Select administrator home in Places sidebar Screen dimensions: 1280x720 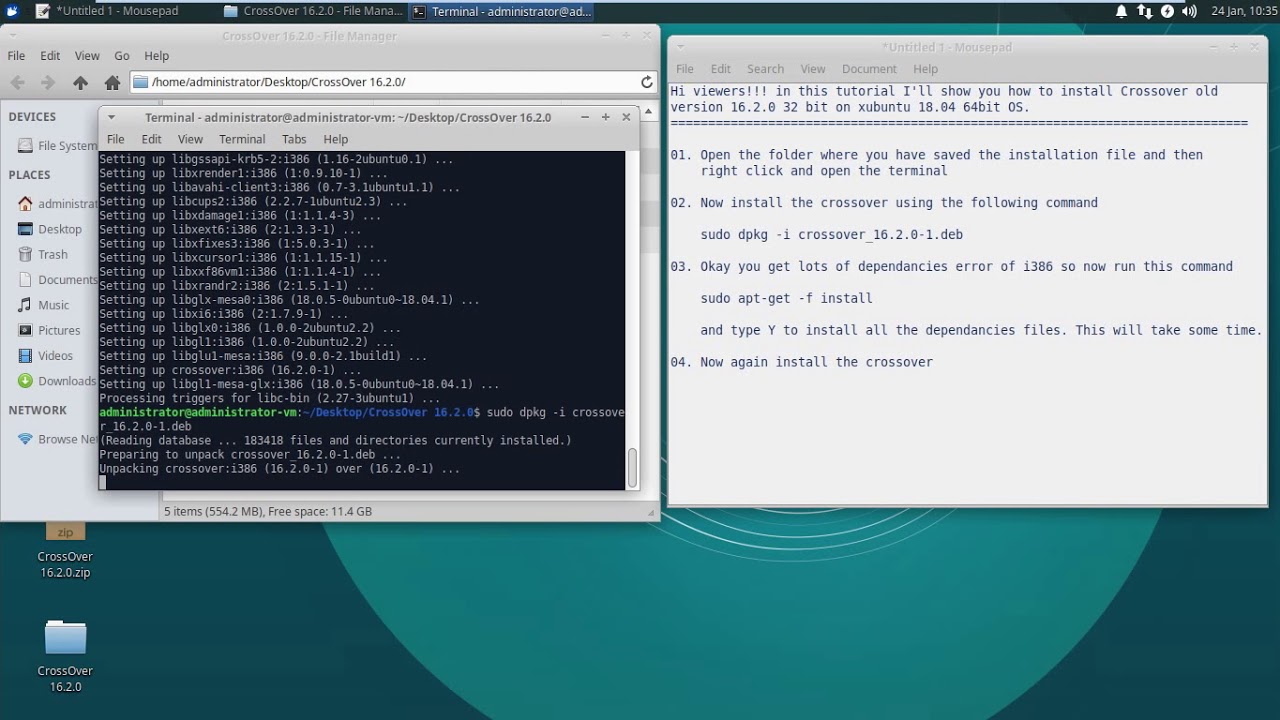57,204
